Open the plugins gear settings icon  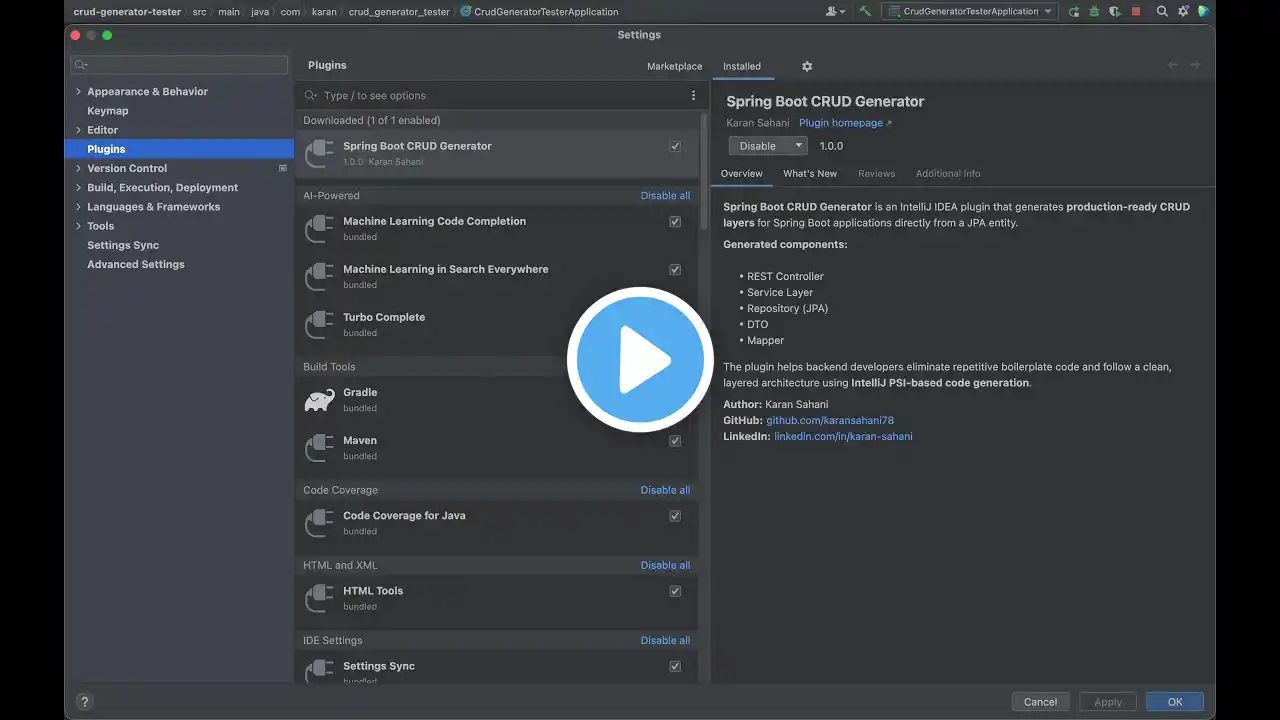(807, 66)
